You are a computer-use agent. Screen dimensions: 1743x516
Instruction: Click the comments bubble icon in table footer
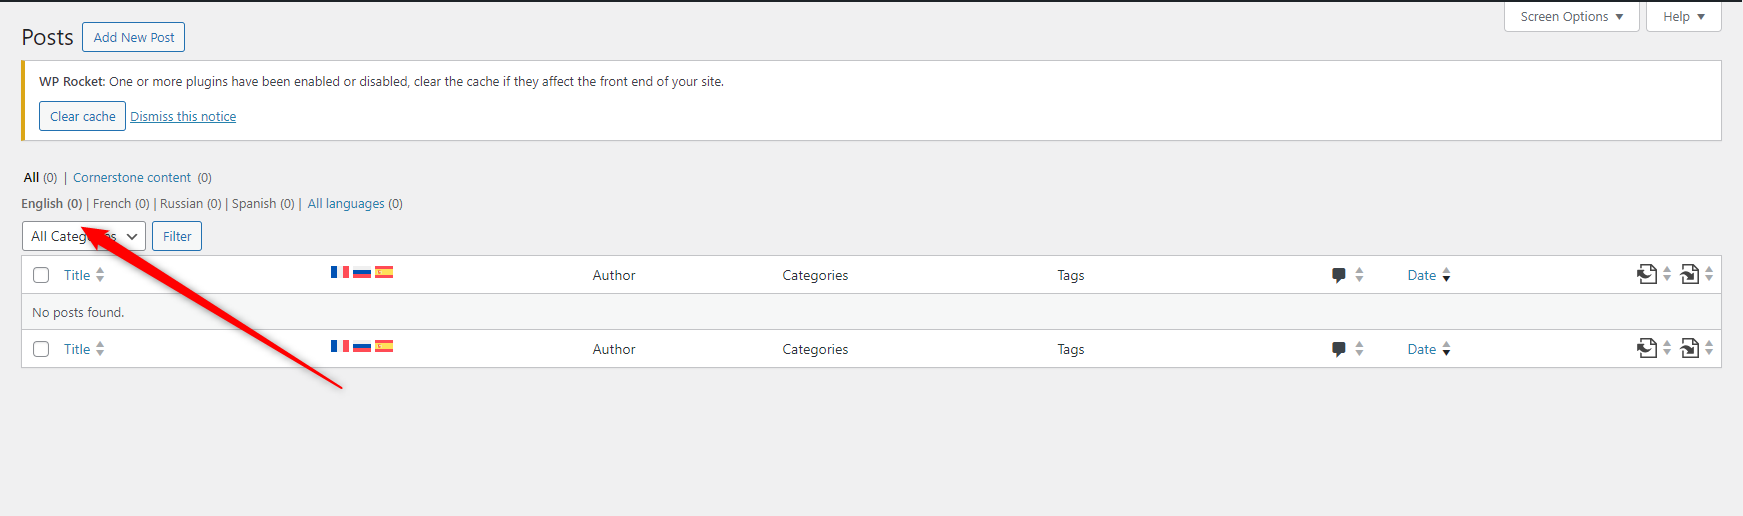(x=1339, y=349)
